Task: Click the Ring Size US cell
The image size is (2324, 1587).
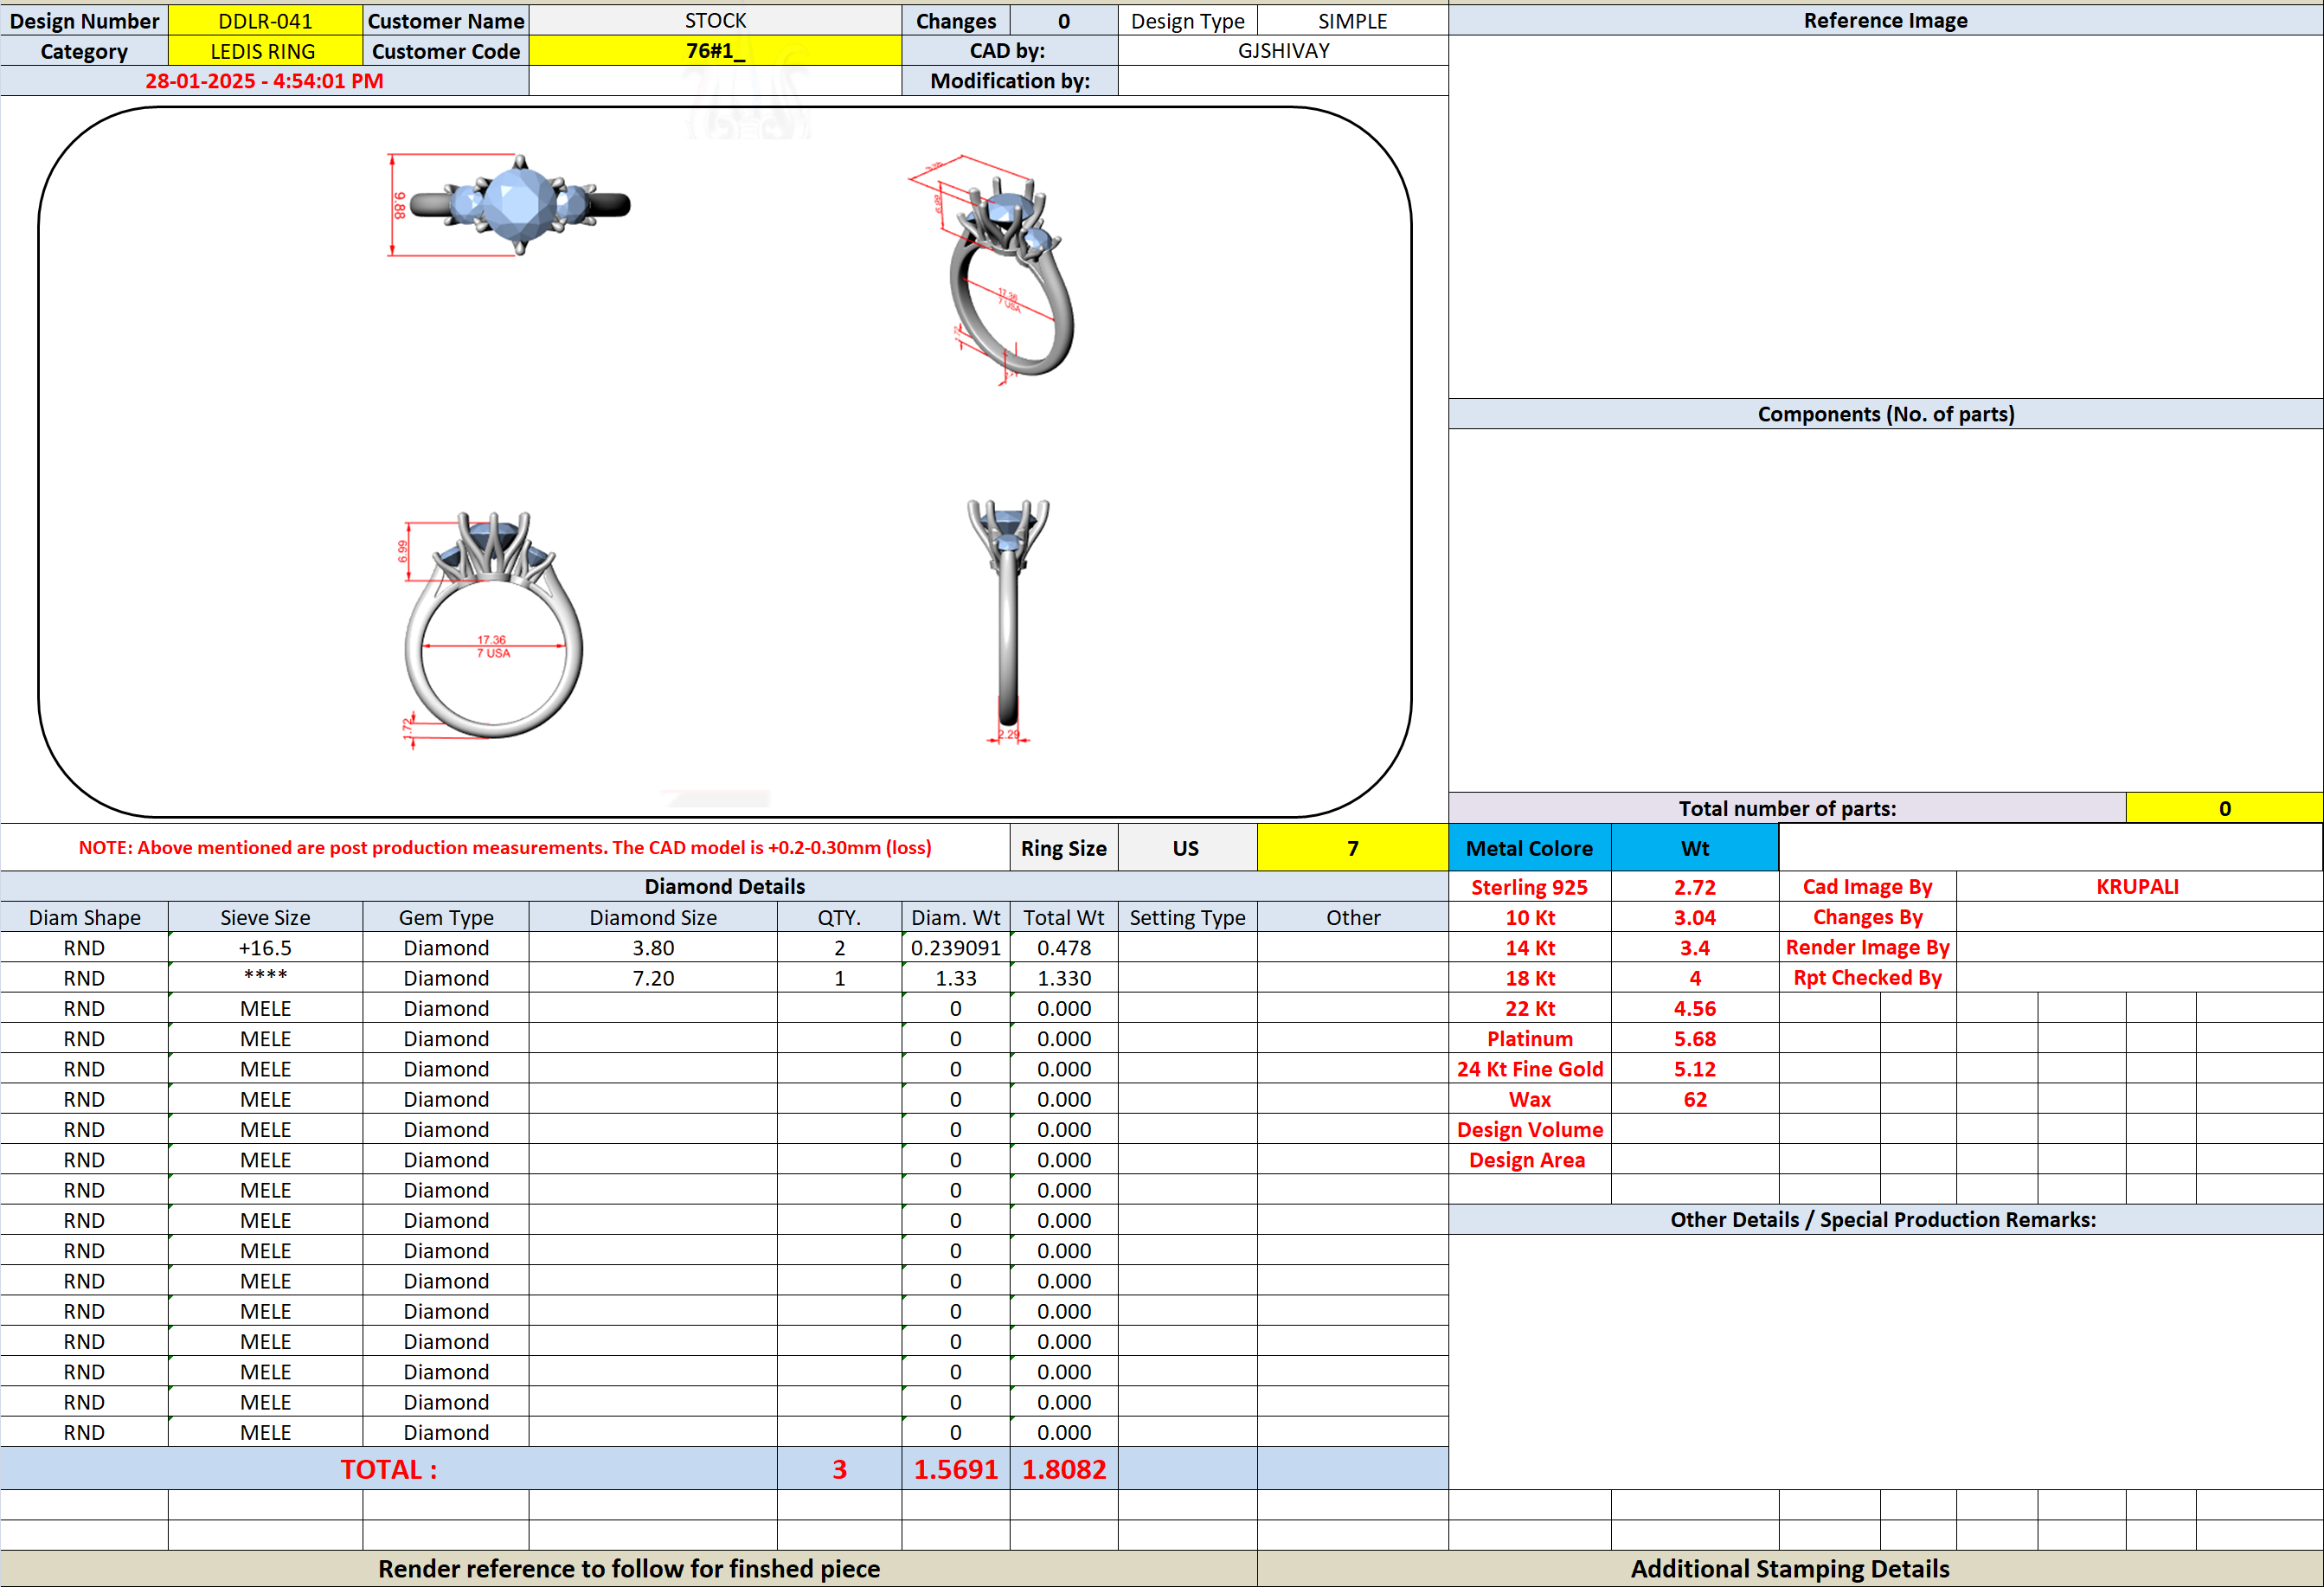Action: point(1186,848)
